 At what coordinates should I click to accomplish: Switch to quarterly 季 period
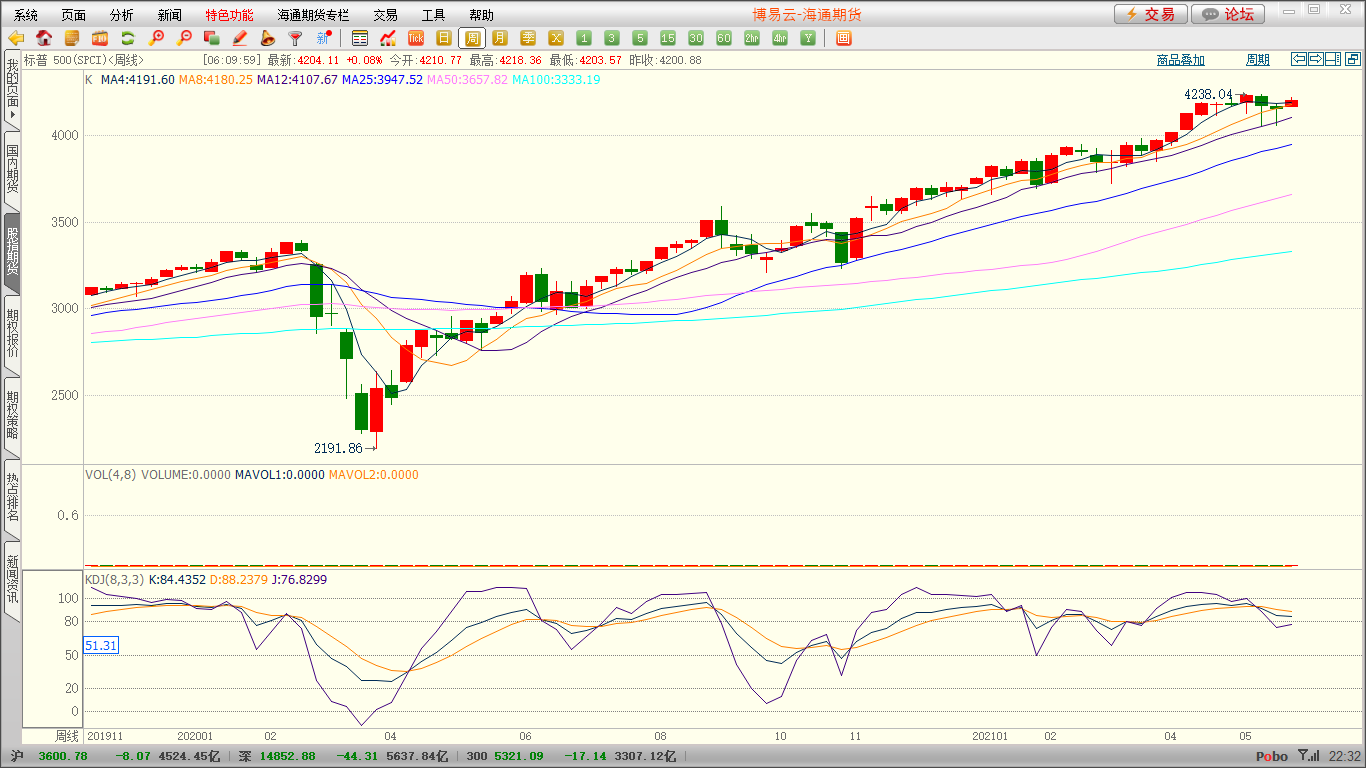click(528, 38)
